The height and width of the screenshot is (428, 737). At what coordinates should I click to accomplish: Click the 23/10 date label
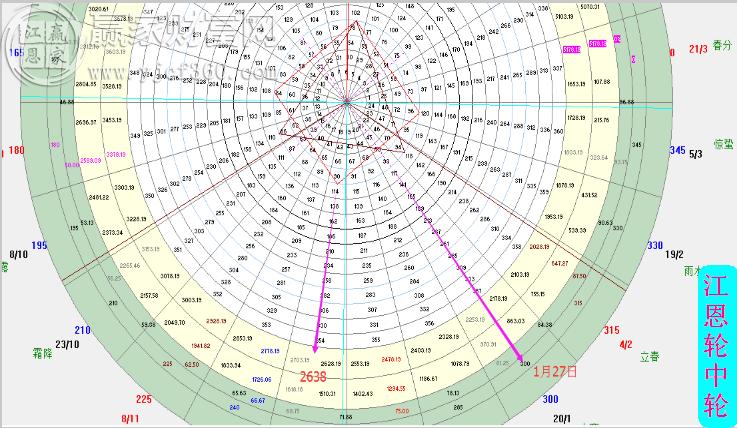68,344
